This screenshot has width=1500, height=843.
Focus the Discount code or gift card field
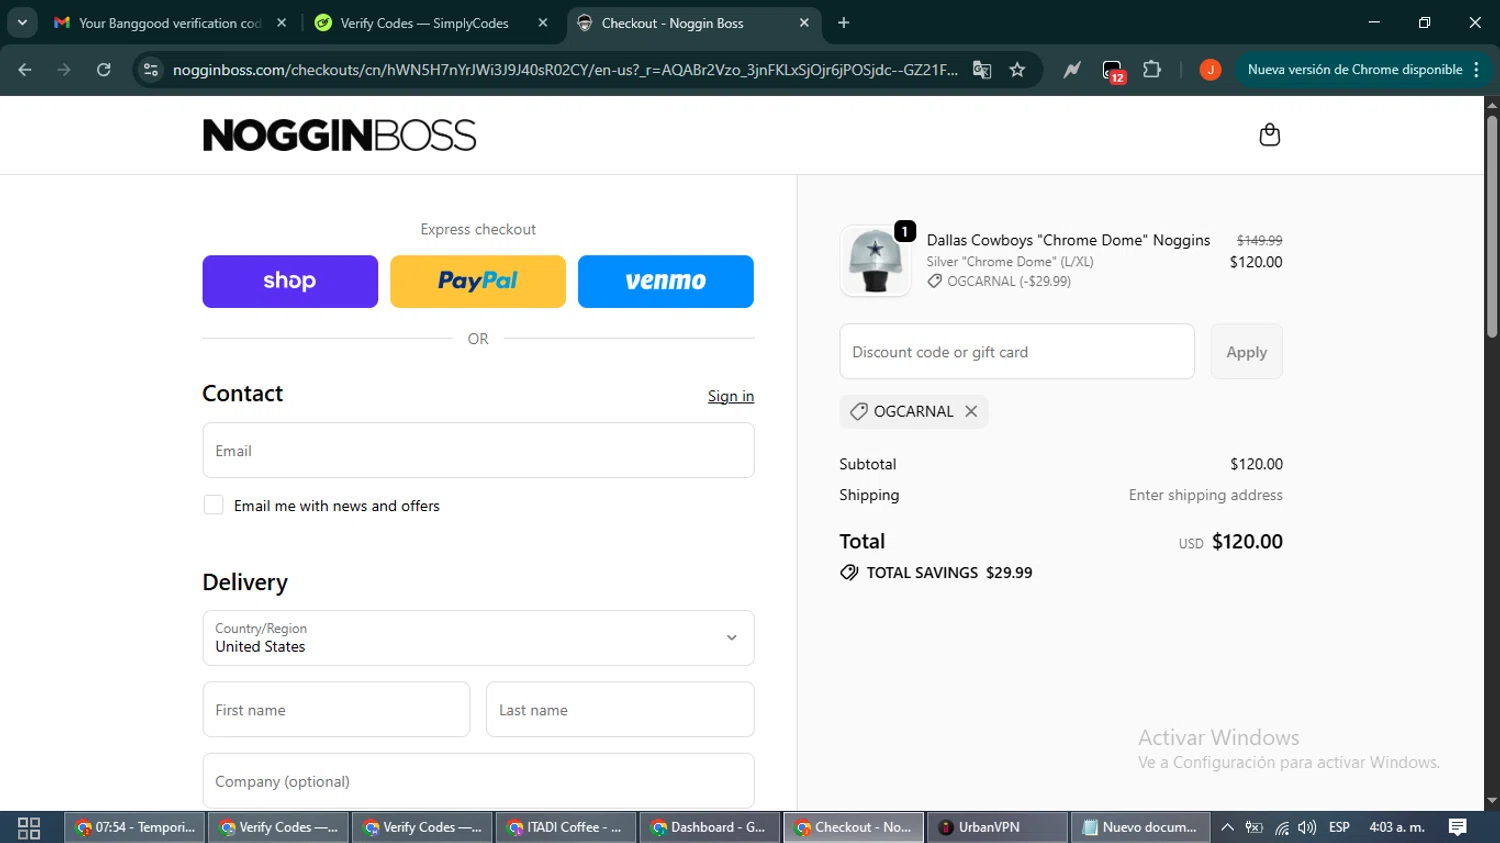click(1017, 352)
